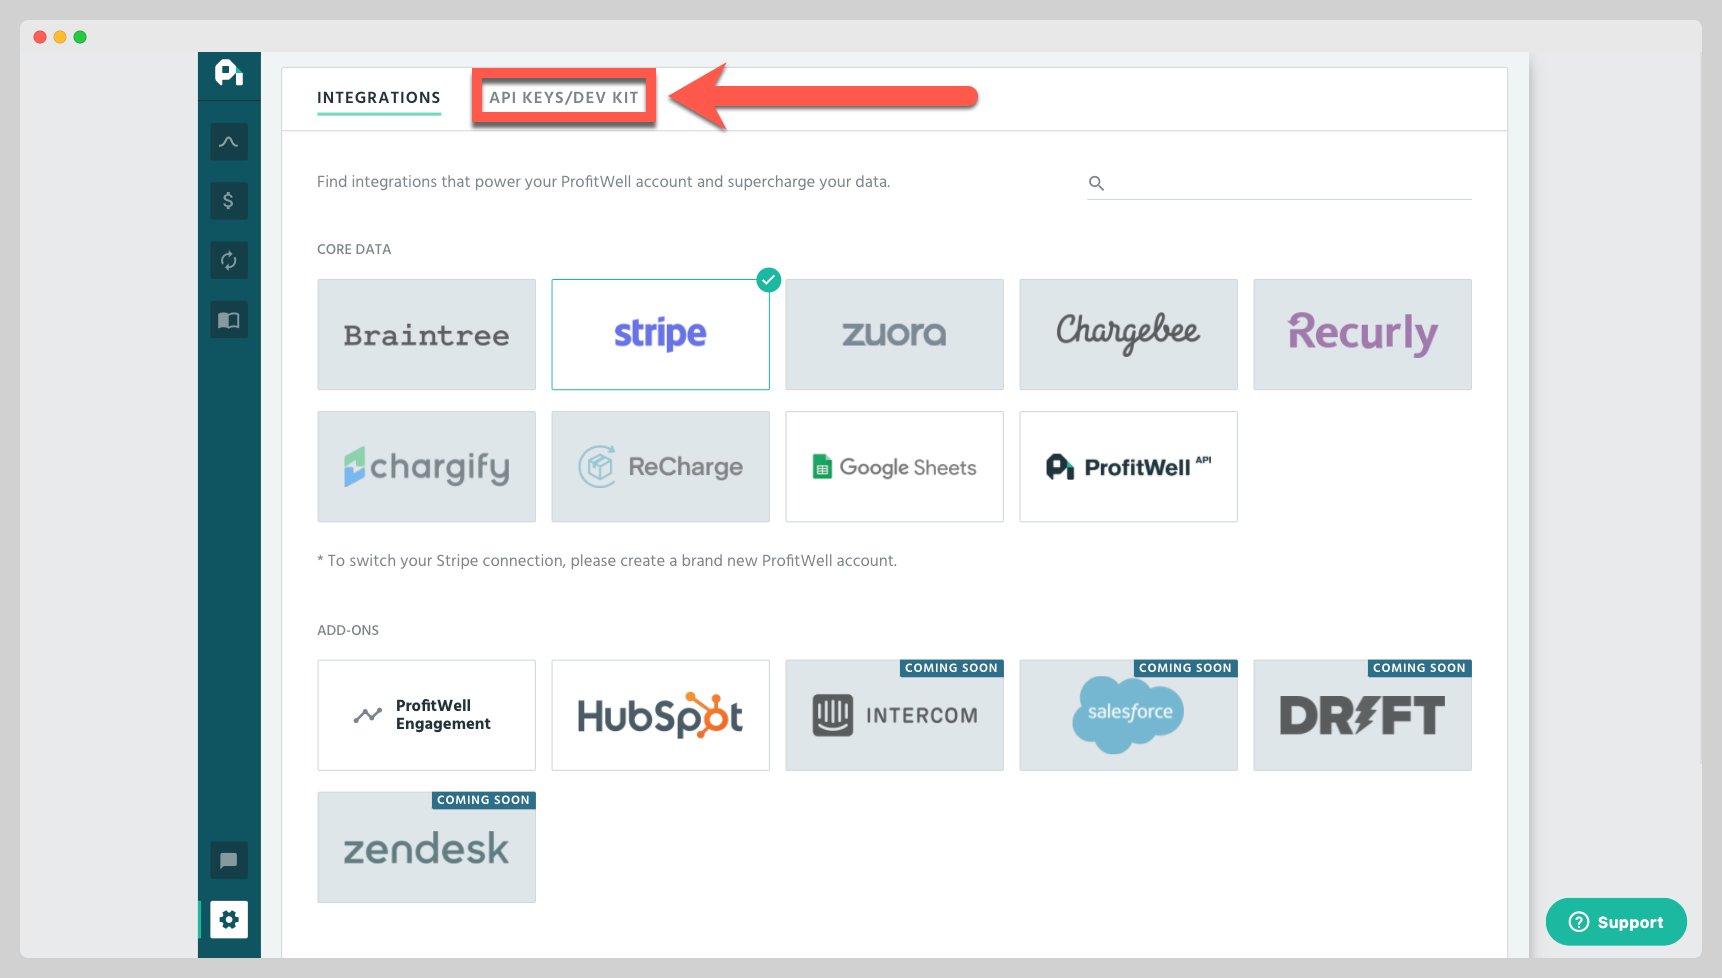Open settings gear in sidebar
The height and width of the screenshot is (978, 1722).
coord(229,920)
